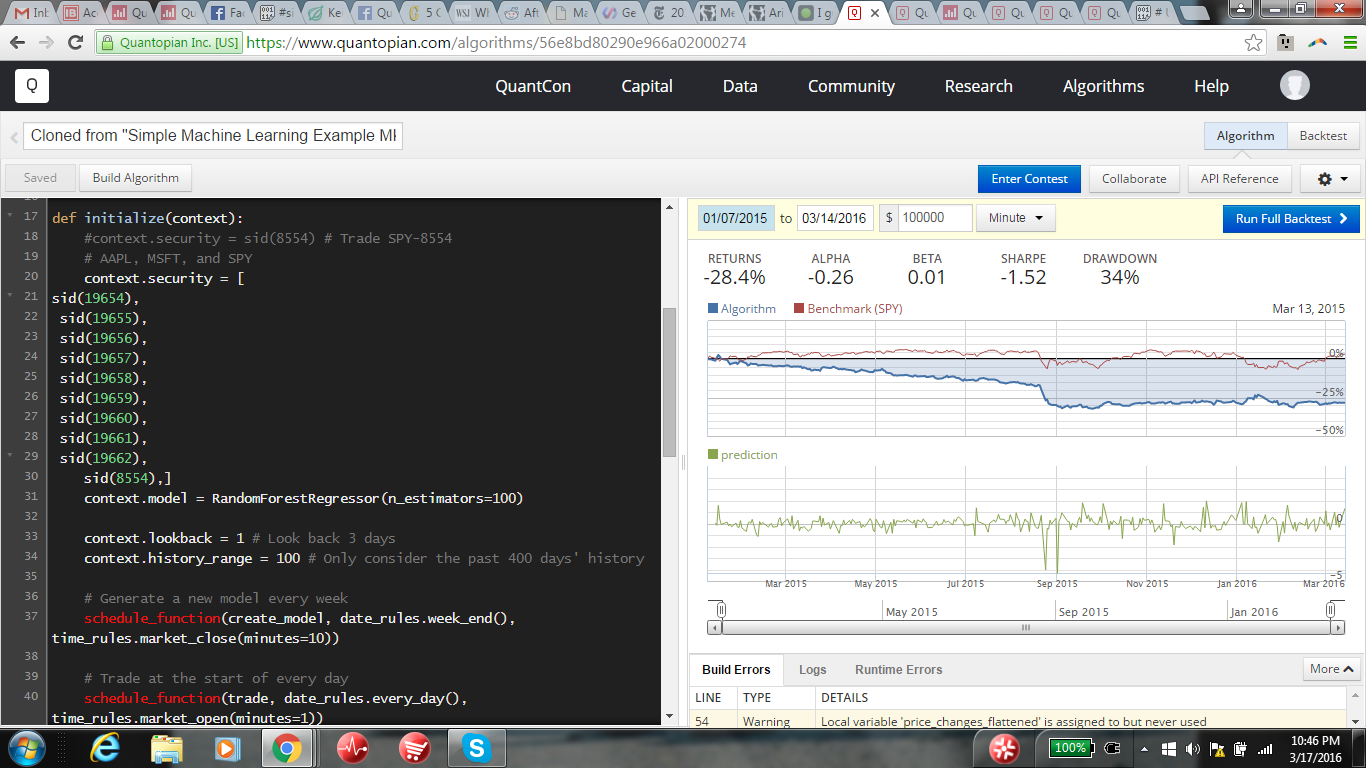Click the green secure padlock icon

point(108,43)
